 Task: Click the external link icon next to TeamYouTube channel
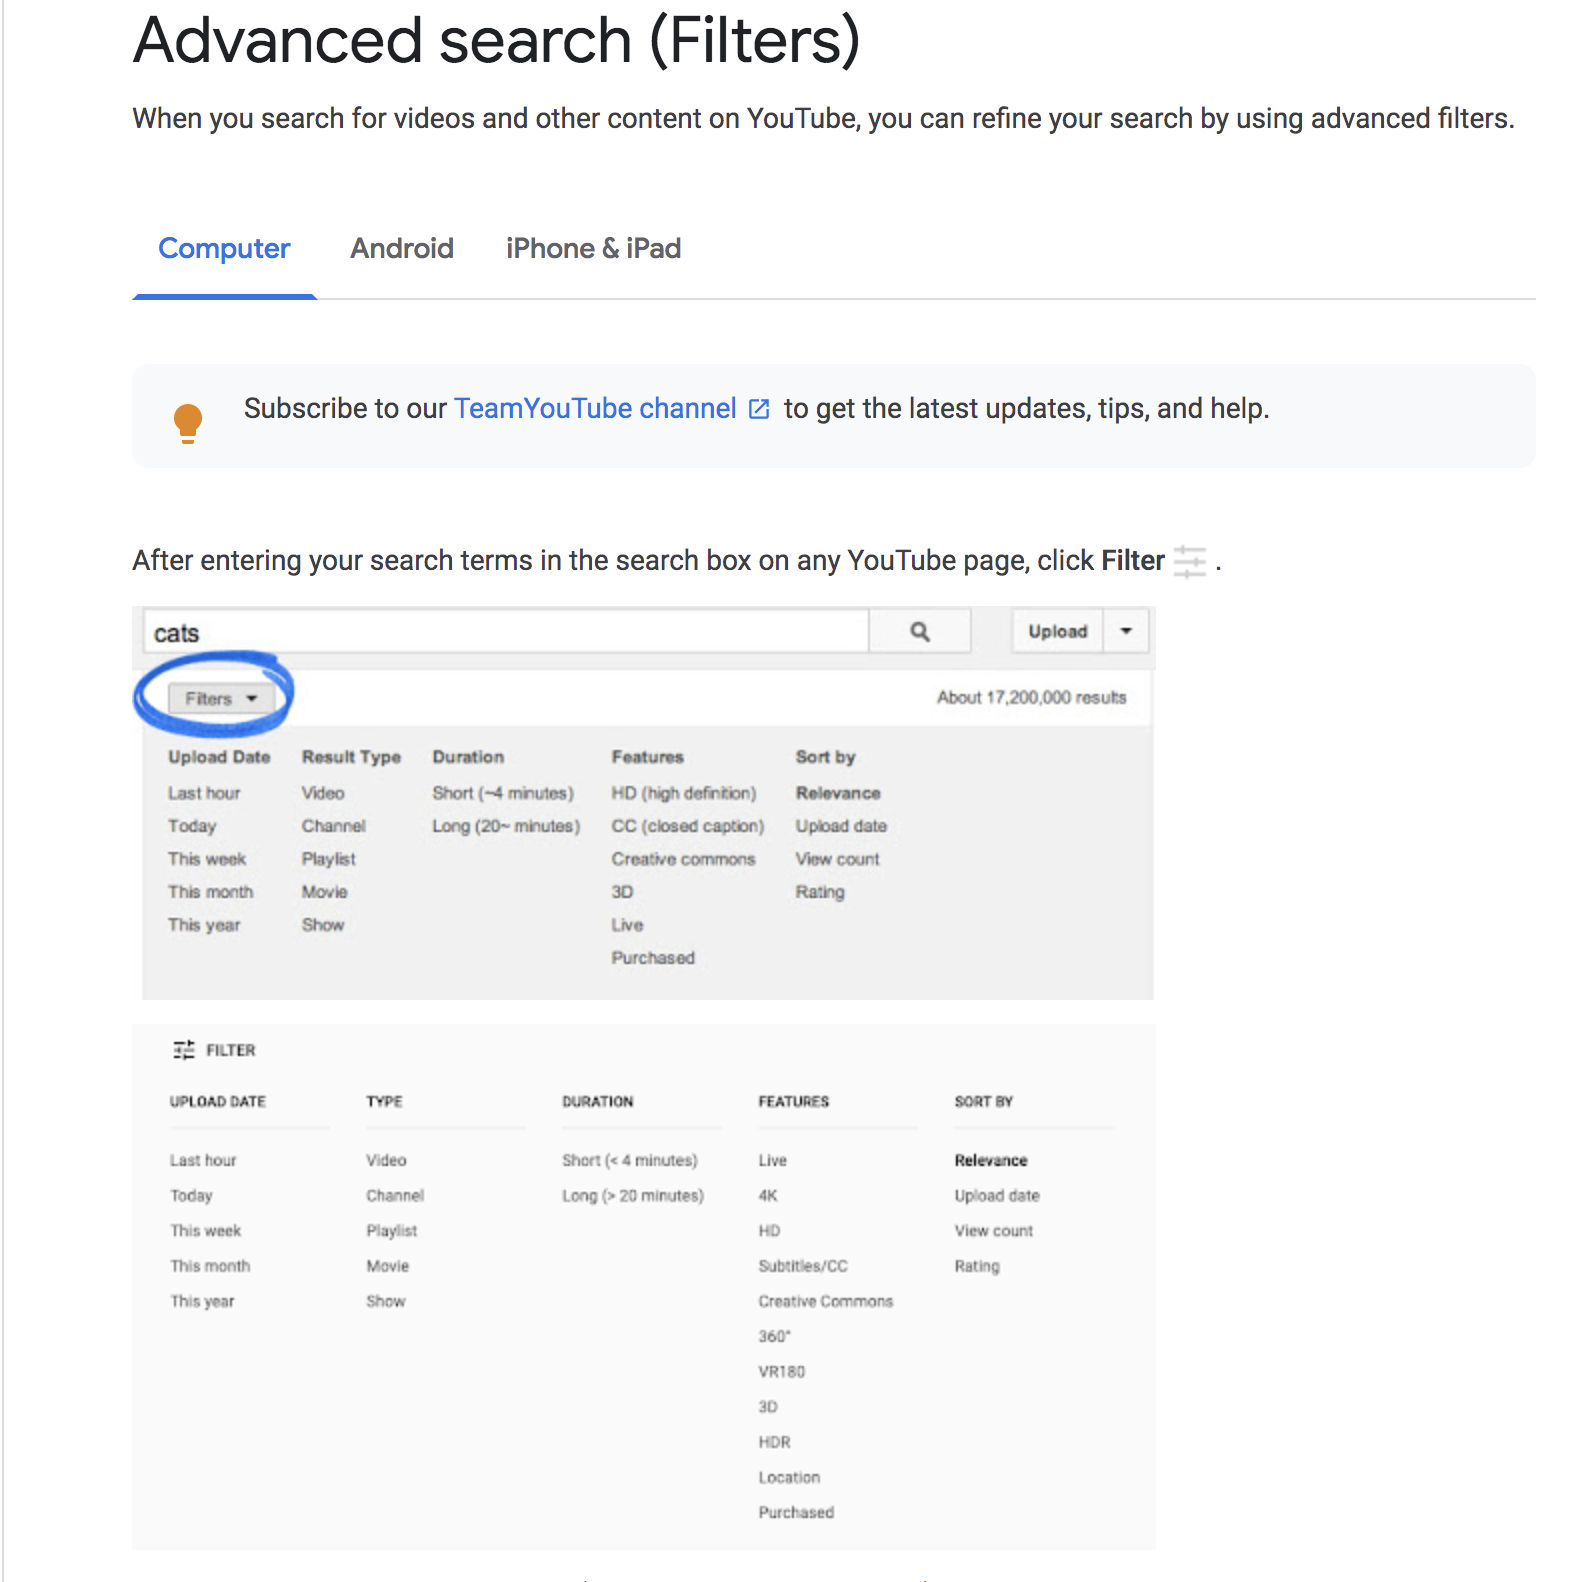pos(758,408)
